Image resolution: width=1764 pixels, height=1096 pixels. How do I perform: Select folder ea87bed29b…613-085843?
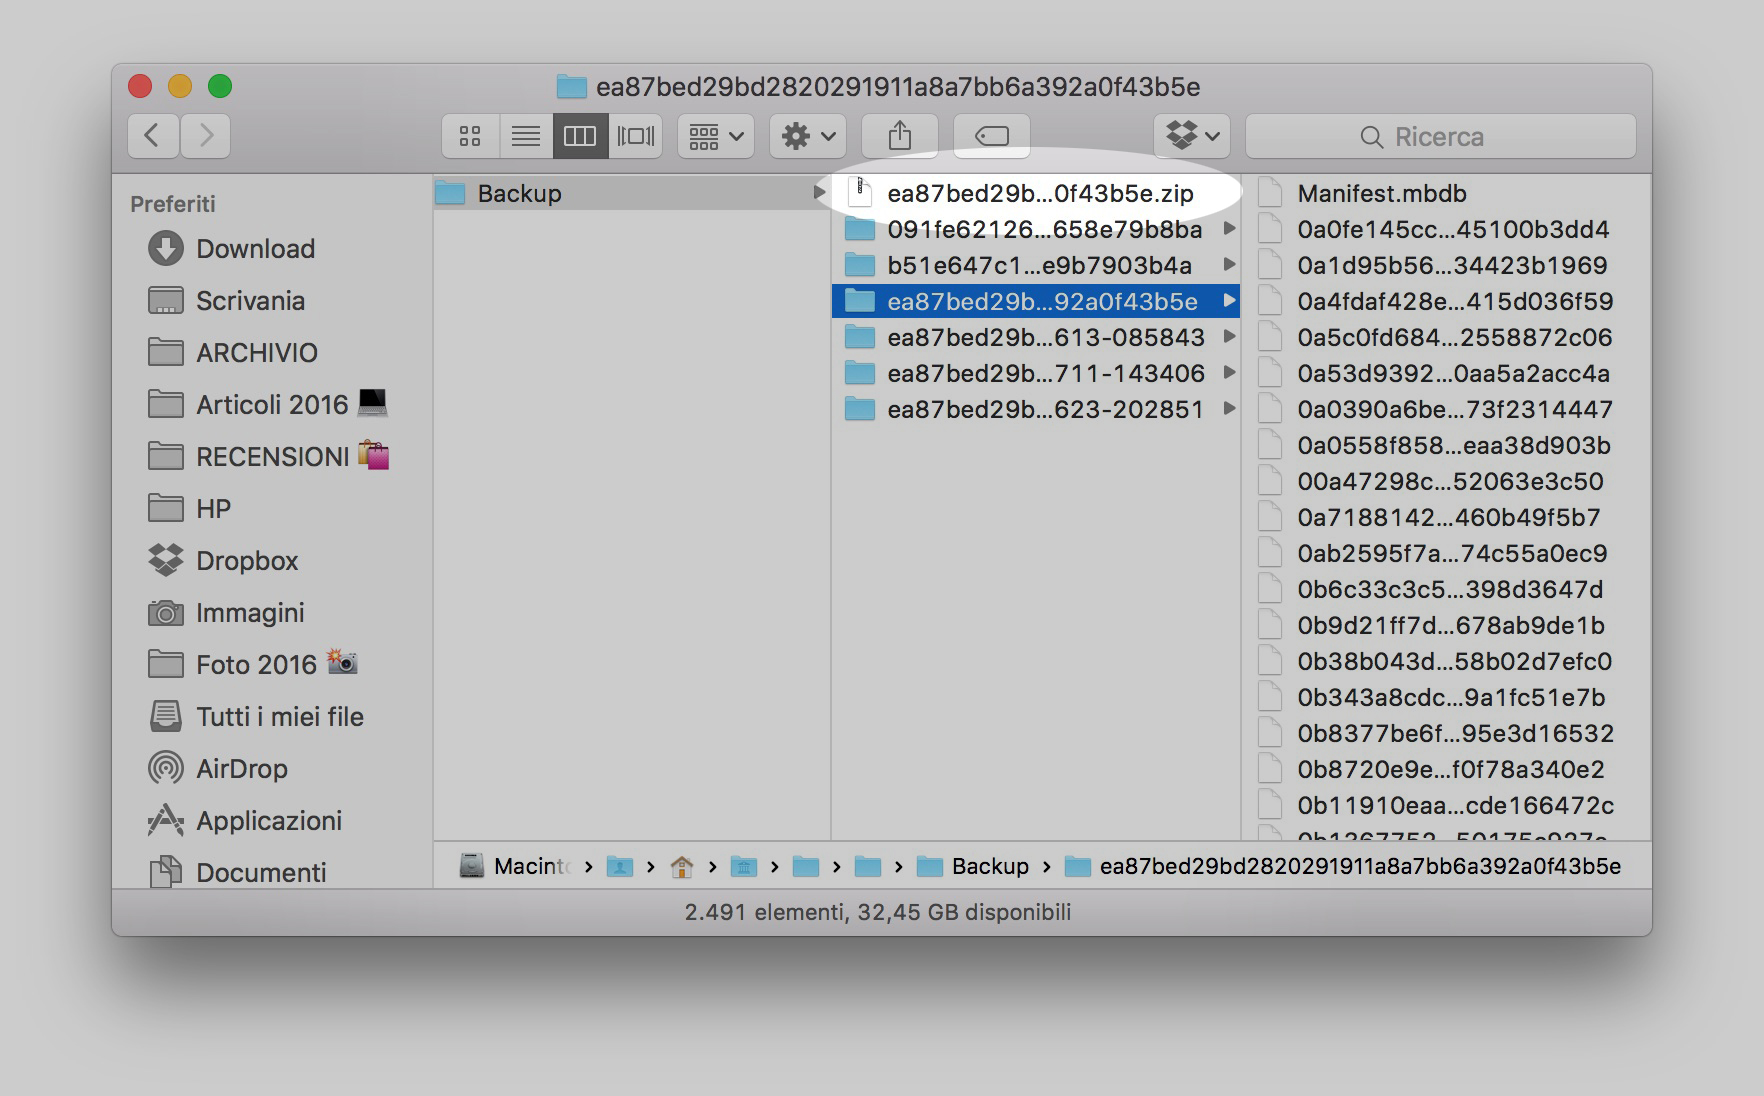[x=1036, y=337]
